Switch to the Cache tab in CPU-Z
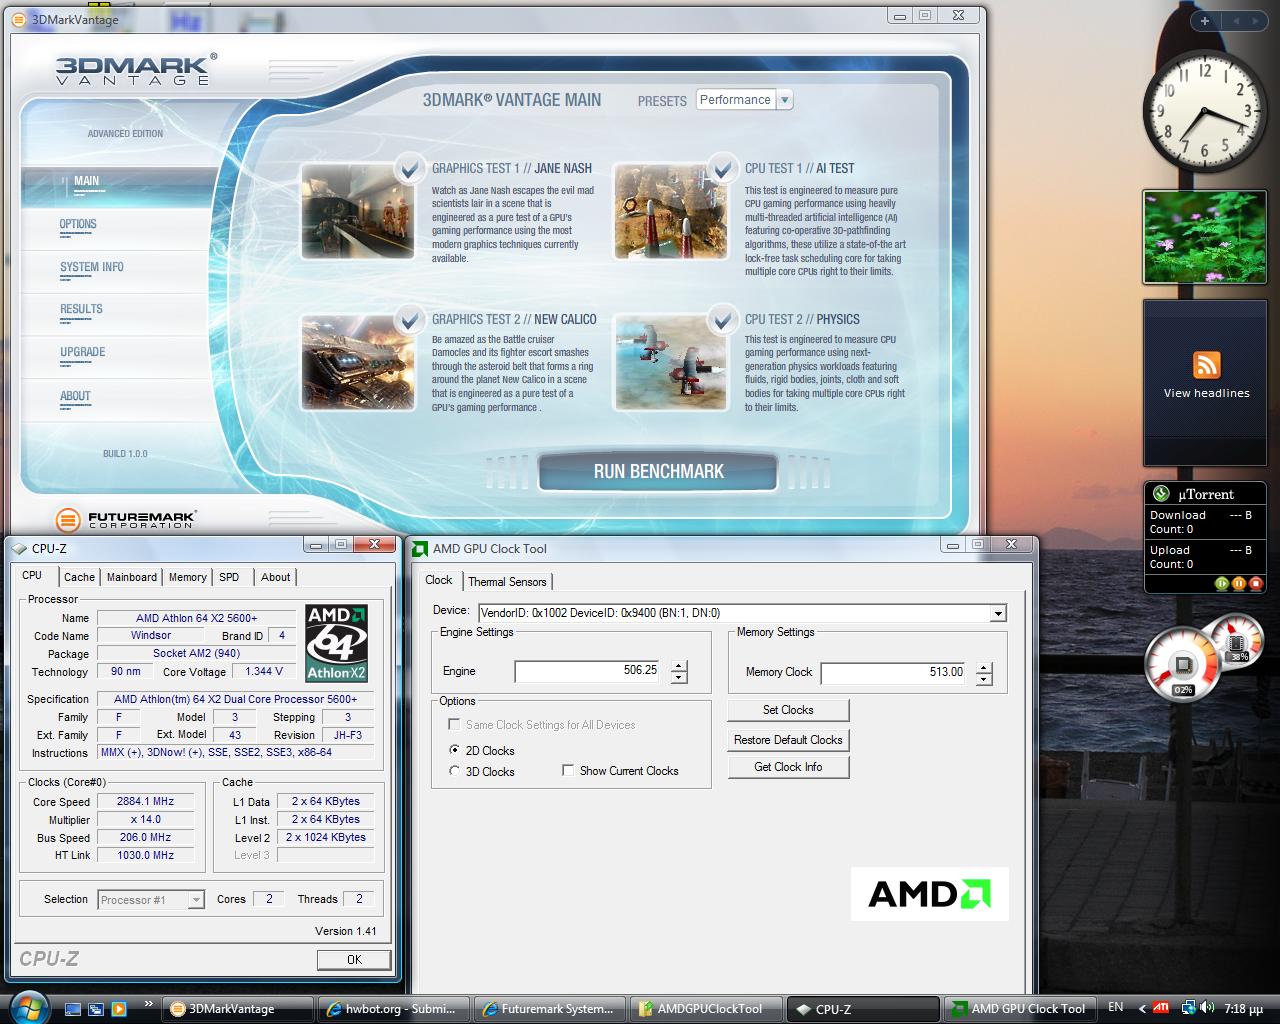The width and height of the screenshot is (1280, 1024). [x=79, y=577]
